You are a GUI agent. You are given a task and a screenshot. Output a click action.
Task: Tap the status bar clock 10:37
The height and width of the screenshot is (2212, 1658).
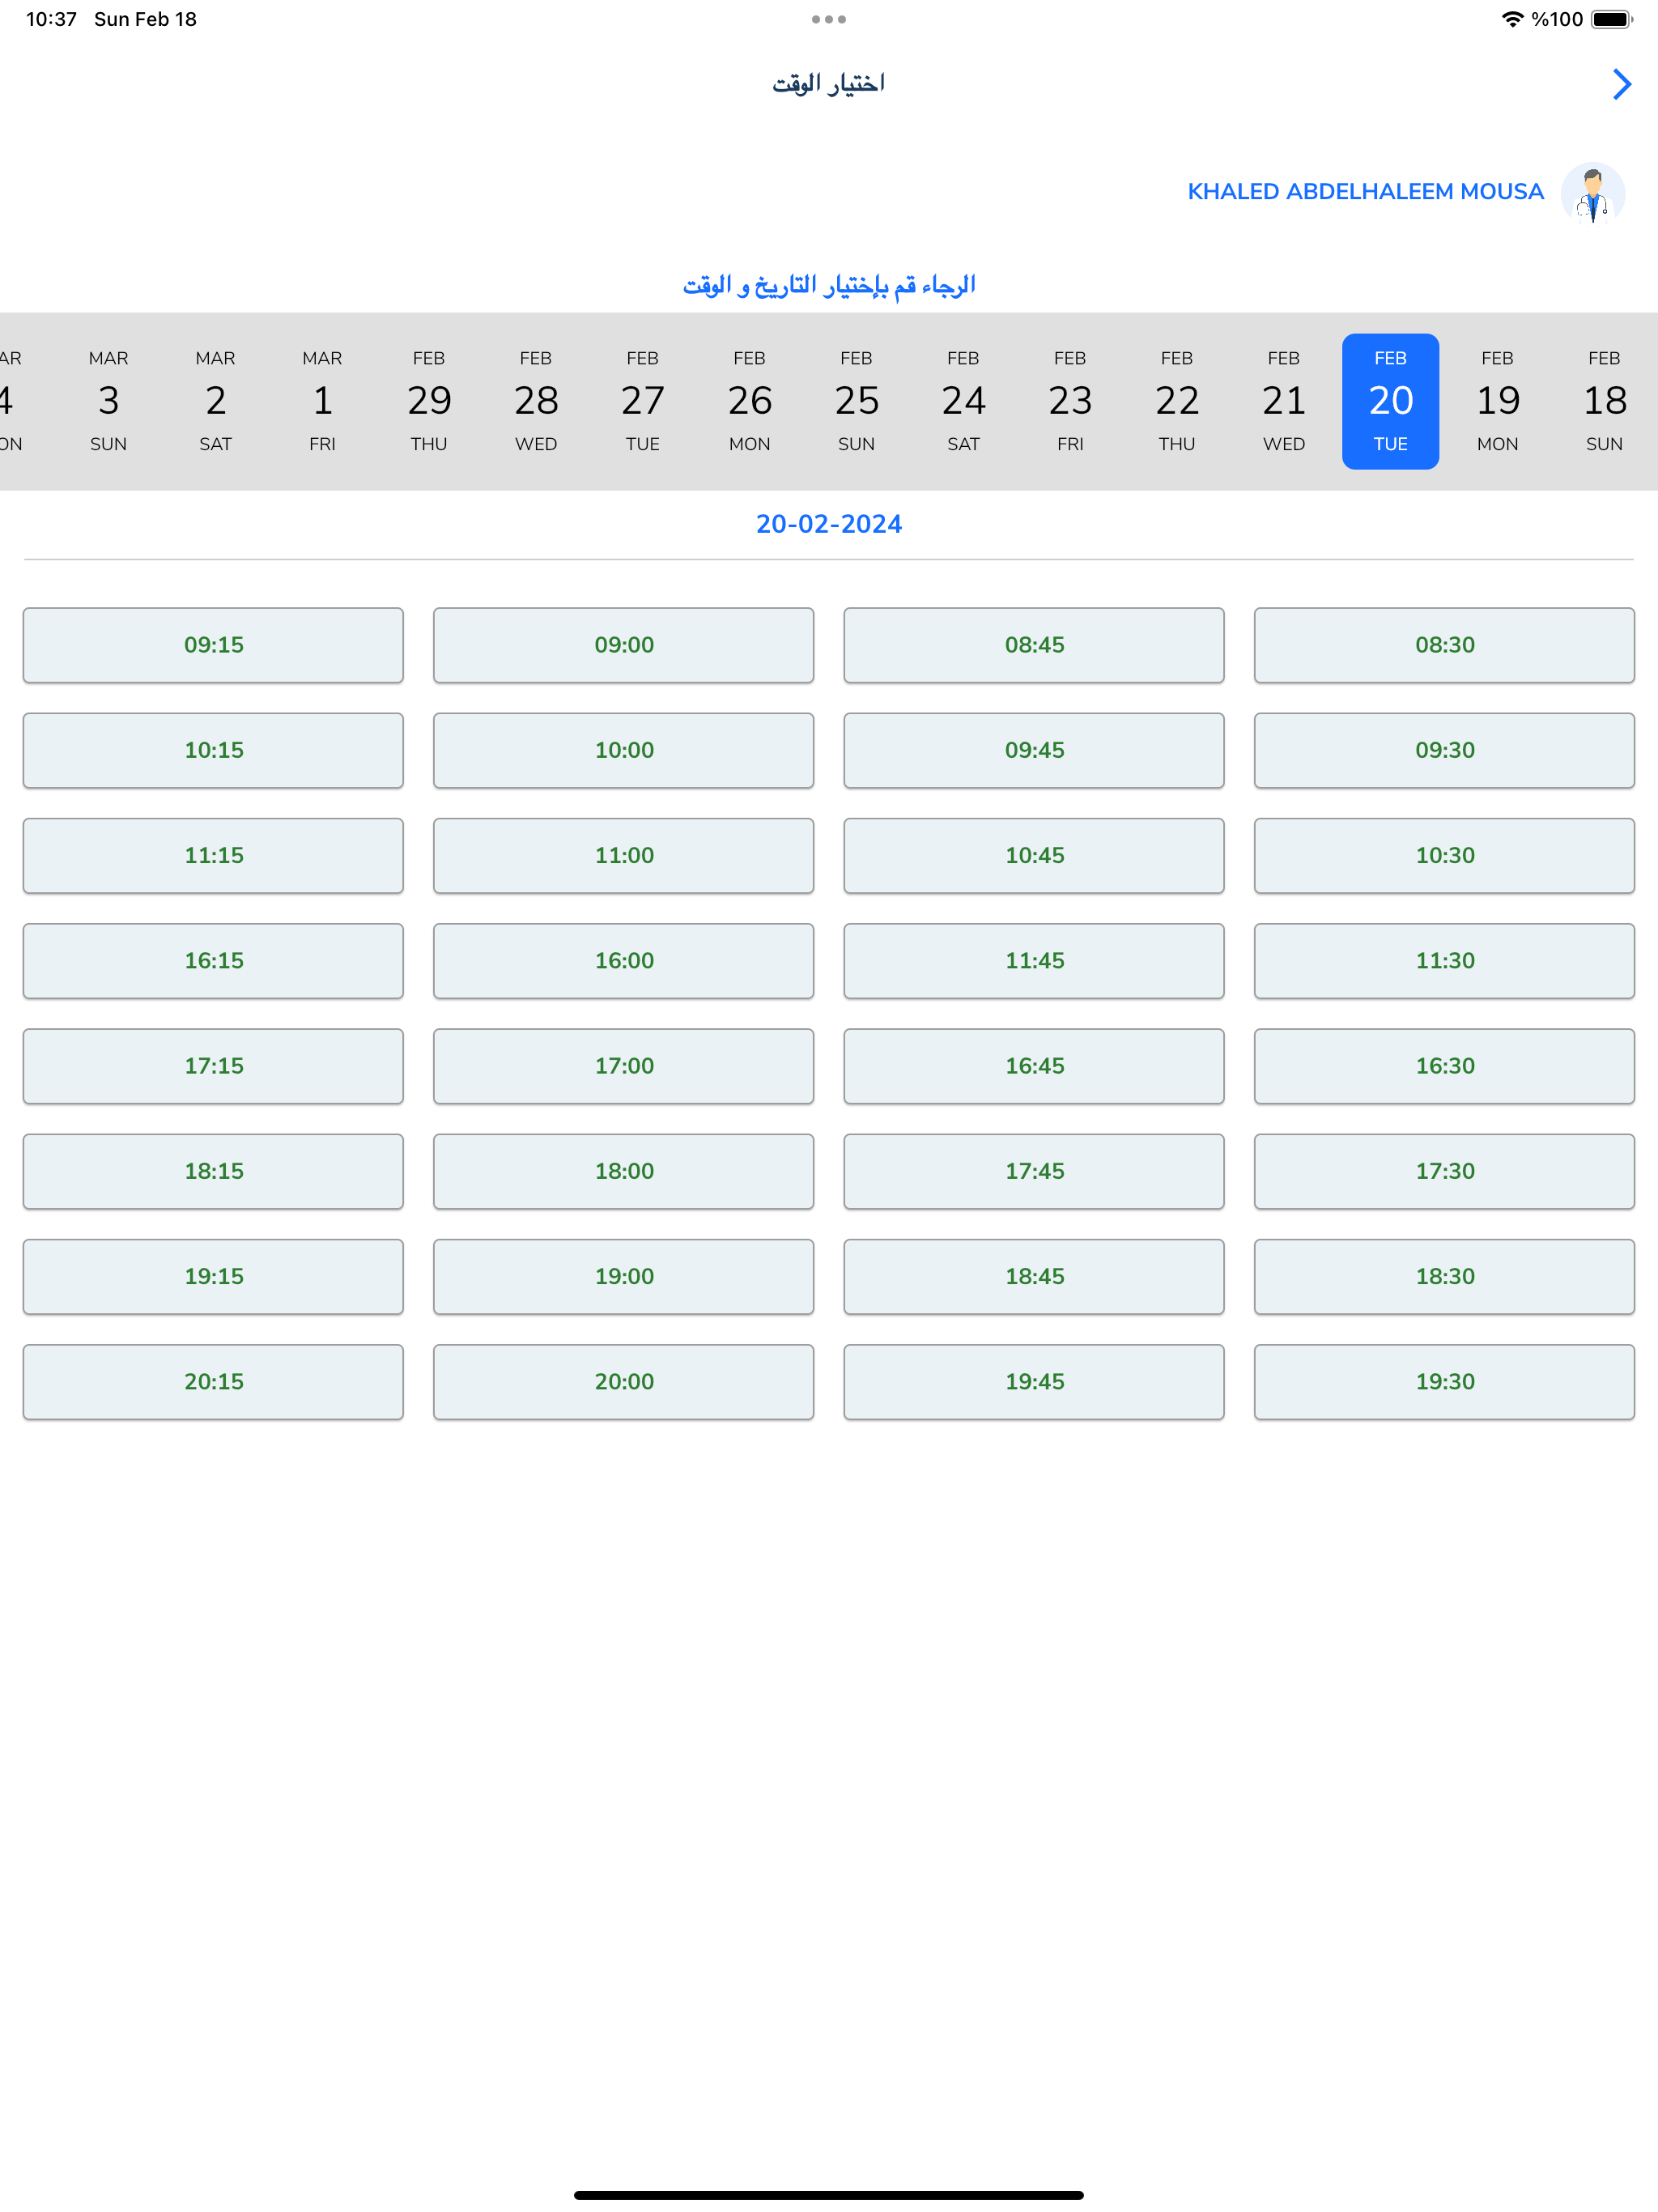point(51,19)
